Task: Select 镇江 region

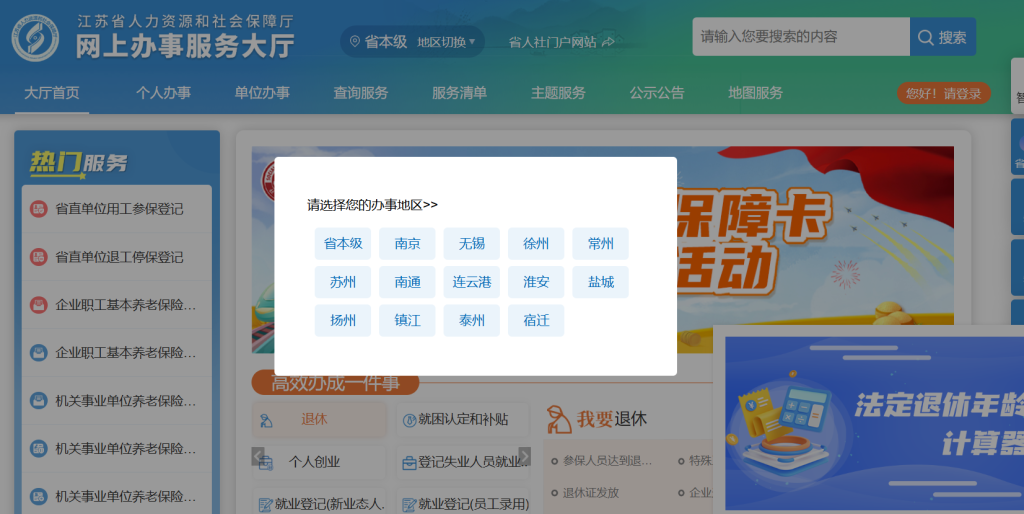Action: tap(408, 321)
